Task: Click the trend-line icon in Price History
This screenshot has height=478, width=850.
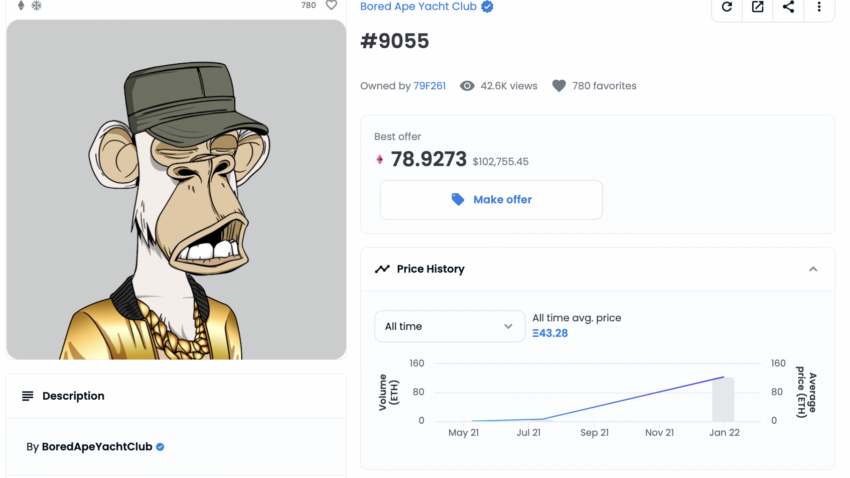Action: tap(382, 269)
